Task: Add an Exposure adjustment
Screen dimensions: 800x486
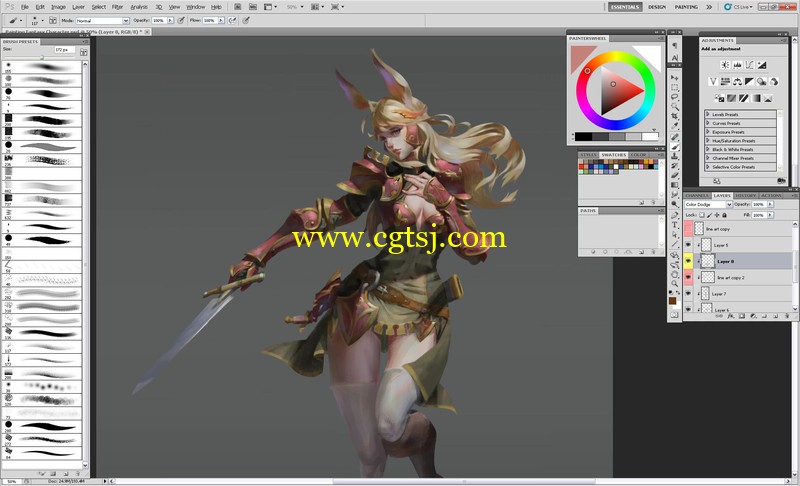Action: (762, 65)
